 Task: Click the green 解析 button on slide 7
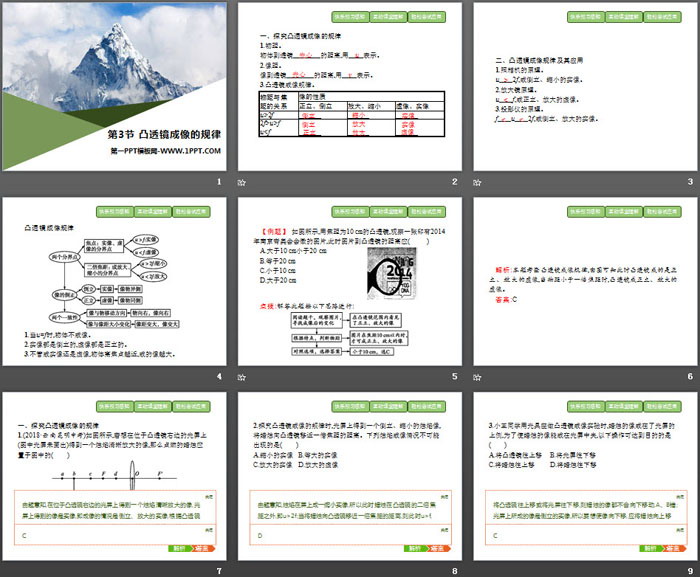coord(178,549)
